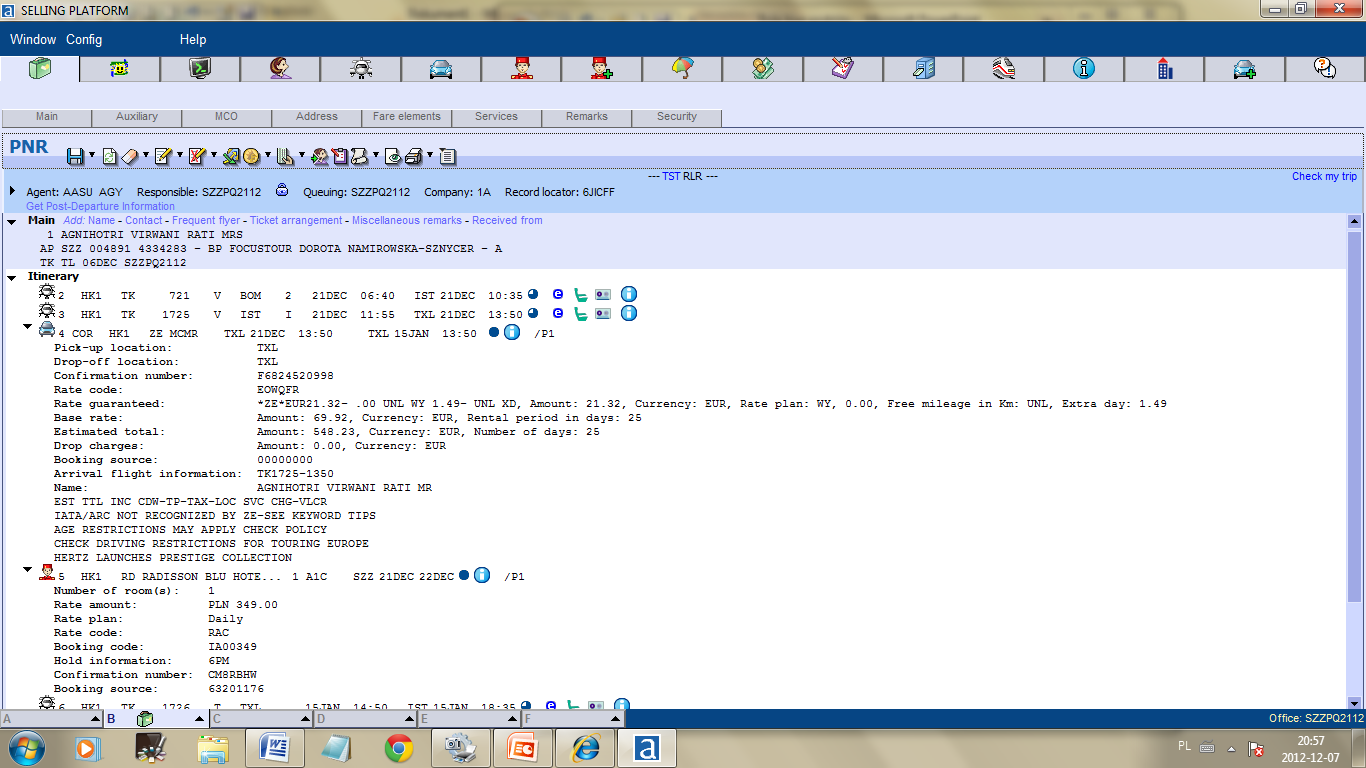
Task: Open the hotel bellboy module icon
Action: click(521, 69)
